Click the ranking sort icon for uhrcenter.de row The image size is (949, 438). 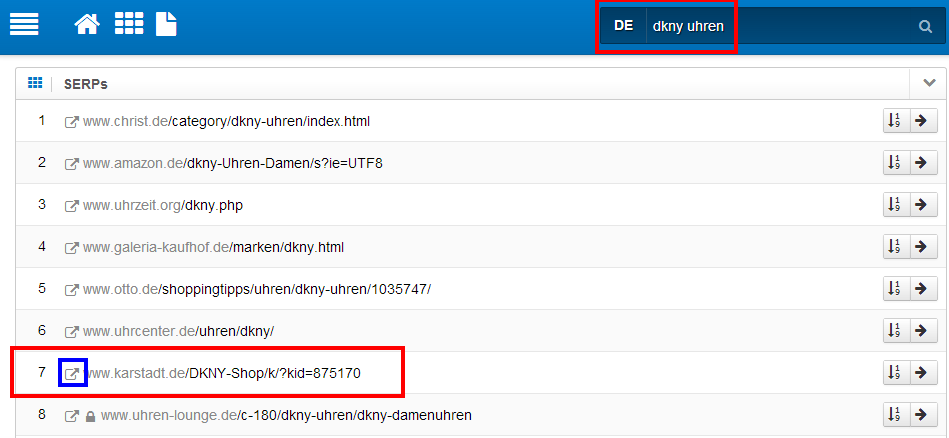tap(896, 330)
